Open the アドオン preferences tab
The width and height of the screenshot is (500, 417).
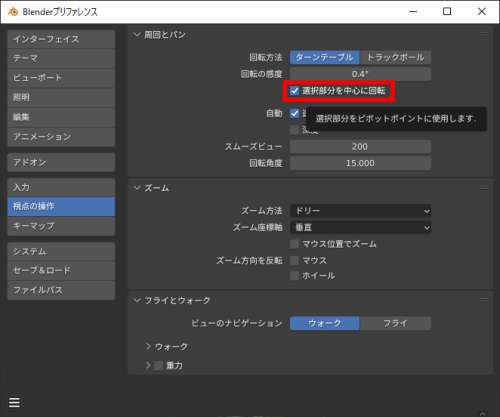coord(61,162)
